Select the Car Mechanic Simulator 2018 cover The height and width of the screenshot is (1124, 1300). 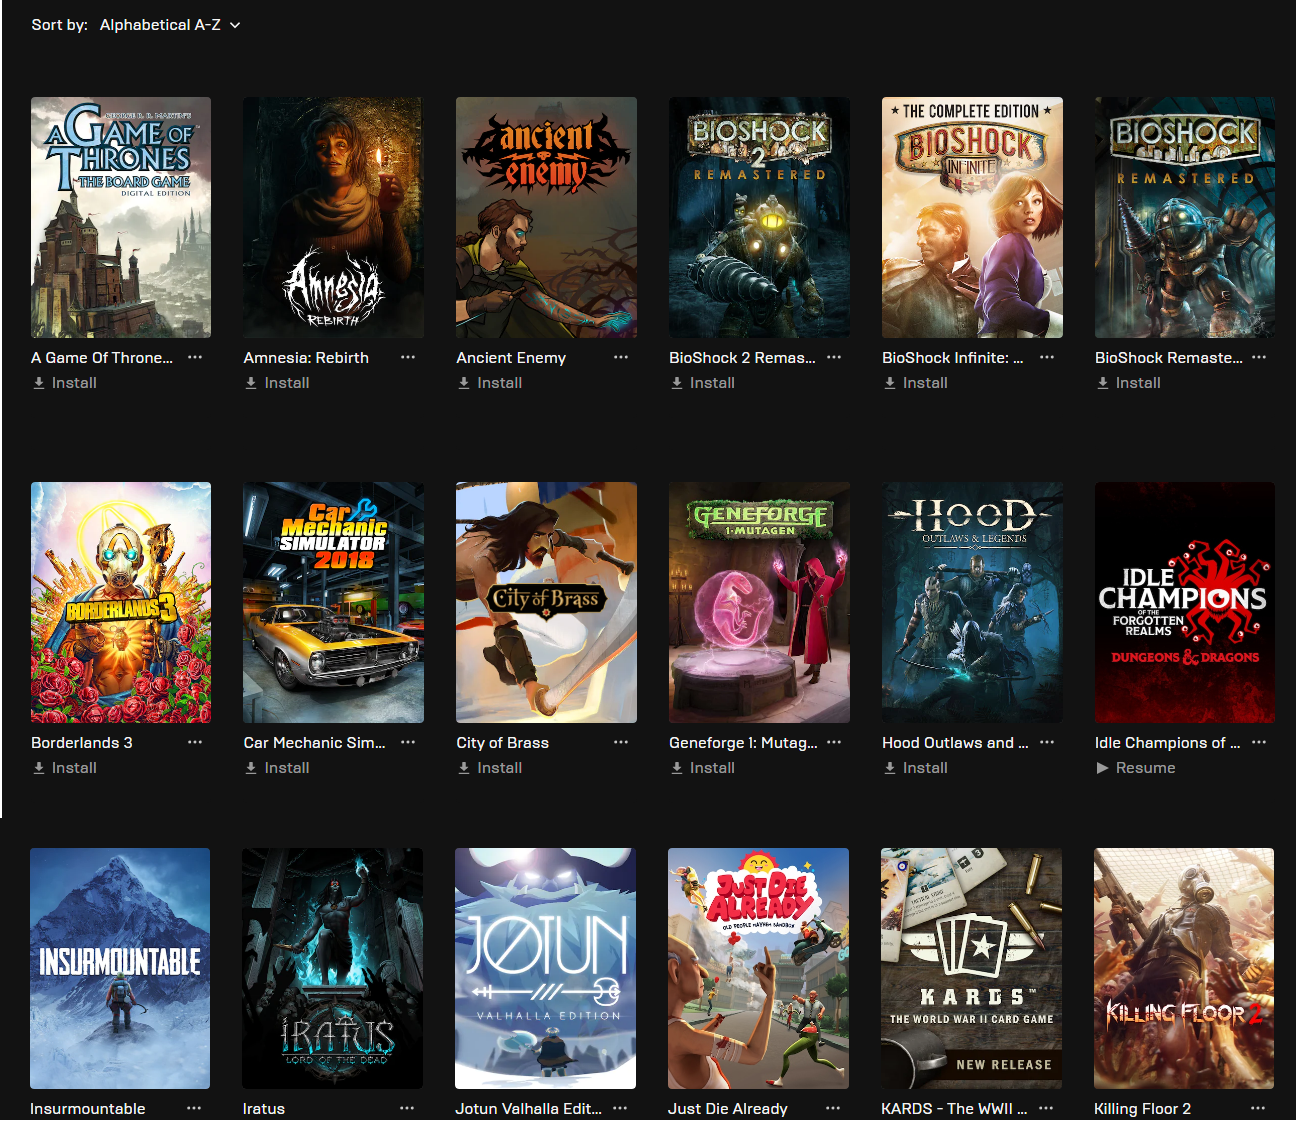(333, 602)
